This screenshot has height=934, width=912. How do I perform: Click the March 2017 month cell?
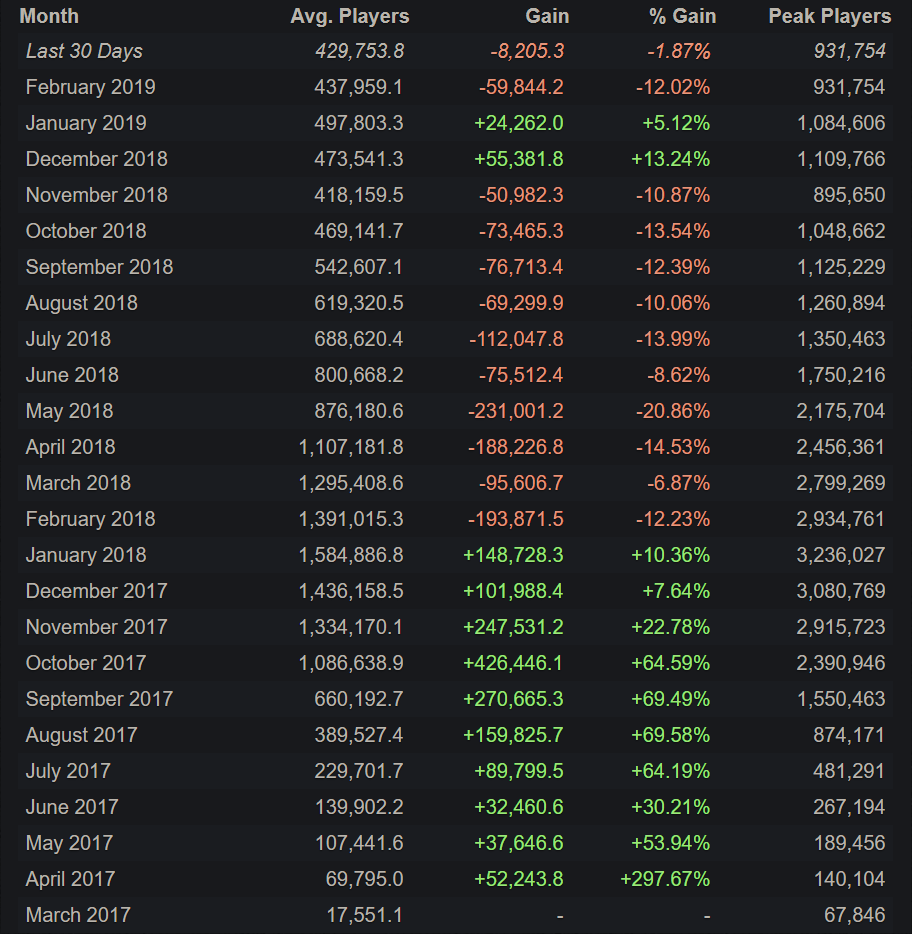78,915
